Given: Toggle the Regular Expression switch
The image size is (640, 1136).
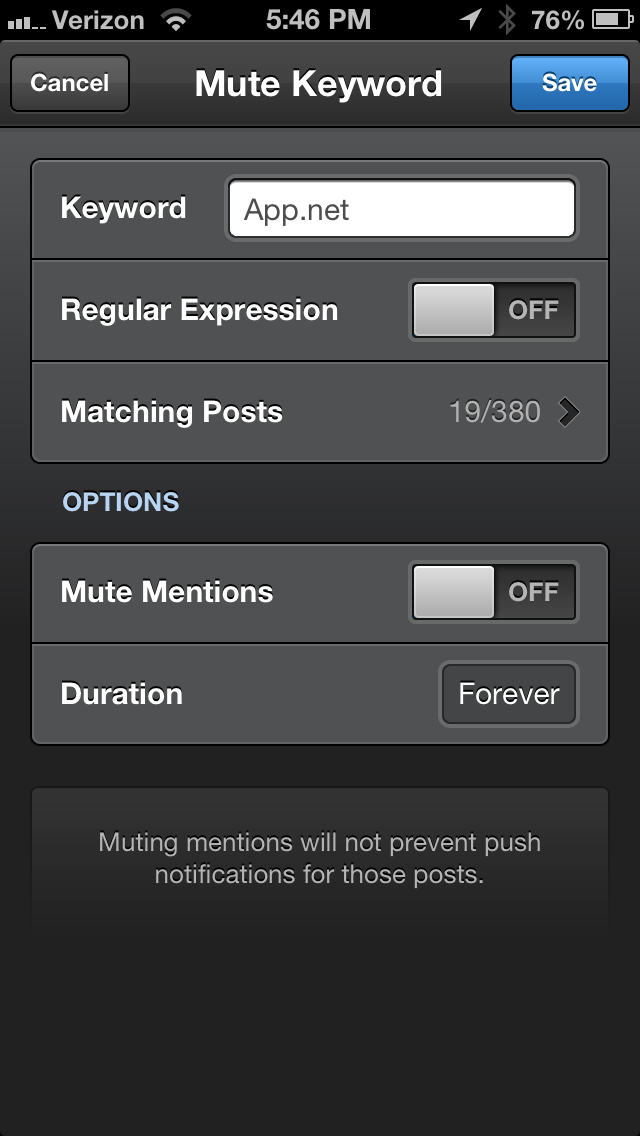Looking at the screenshot, I should pyautogui.click(x=494, y=310).
